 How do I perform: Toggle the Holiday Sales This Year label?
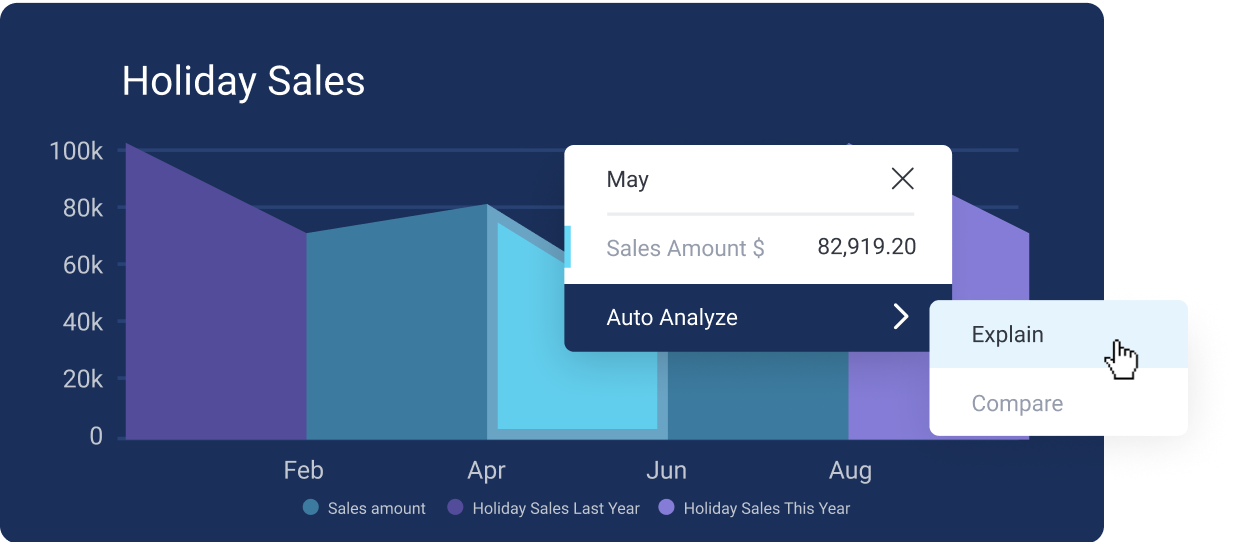pos(766,508)
